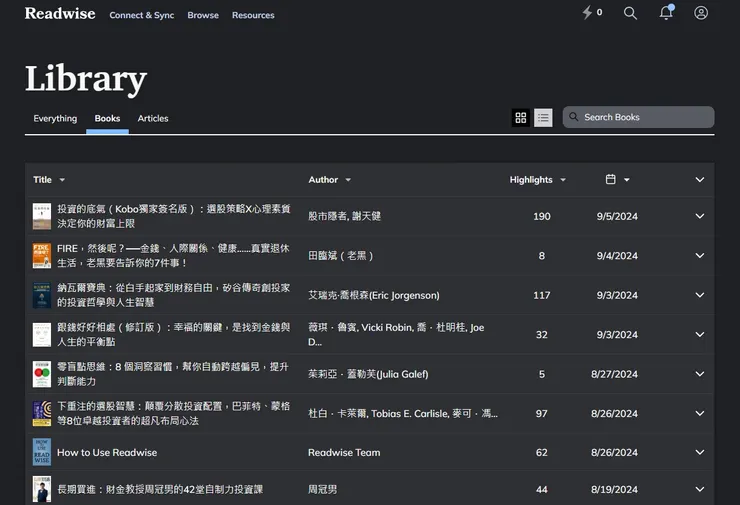Click the FIRE book cover thumbnail
Screen dimensions: 740x505
(x=42, y=256)
